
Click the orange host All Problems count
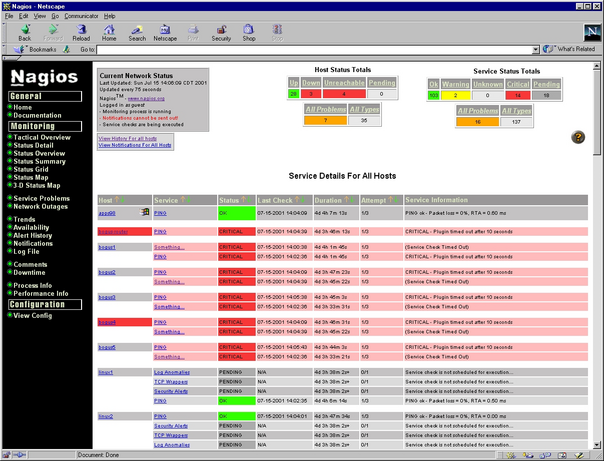325,121
